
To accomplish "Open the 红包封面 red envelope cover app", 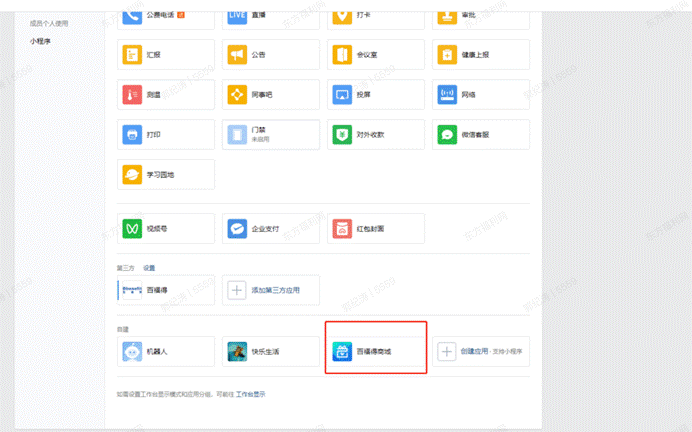I will pyautogui.click(x=375, y=228).
